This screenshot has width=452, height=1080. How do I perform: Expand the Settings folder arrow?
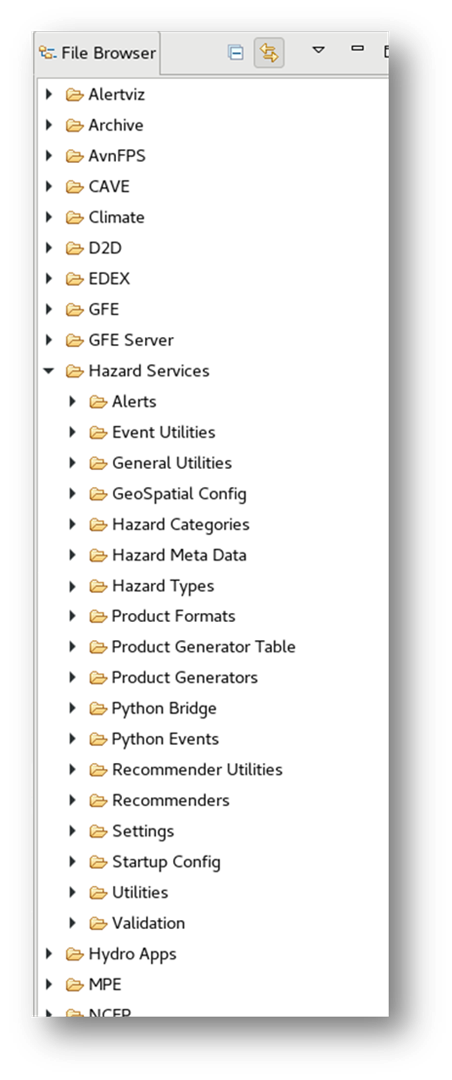click(72, 831)
